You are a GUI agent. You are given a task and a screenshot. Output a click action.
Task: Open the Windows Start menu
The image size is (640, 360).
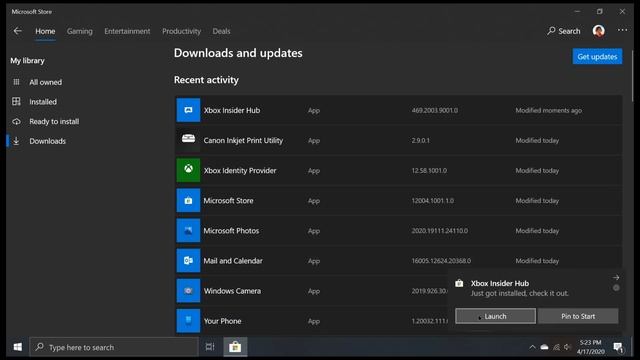18,347
